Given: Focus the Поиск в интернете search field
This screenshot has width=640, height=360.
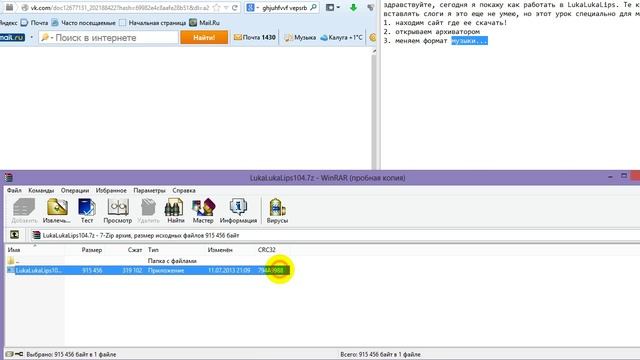Looking at the screenshot, I should 108,38.
